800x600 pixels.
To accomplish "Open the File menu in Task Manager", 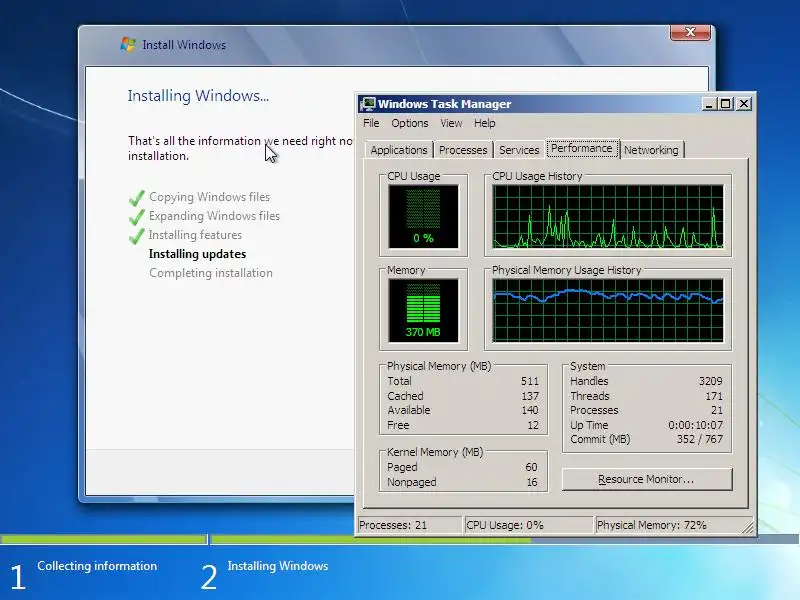I will click(x=371, y=123).
